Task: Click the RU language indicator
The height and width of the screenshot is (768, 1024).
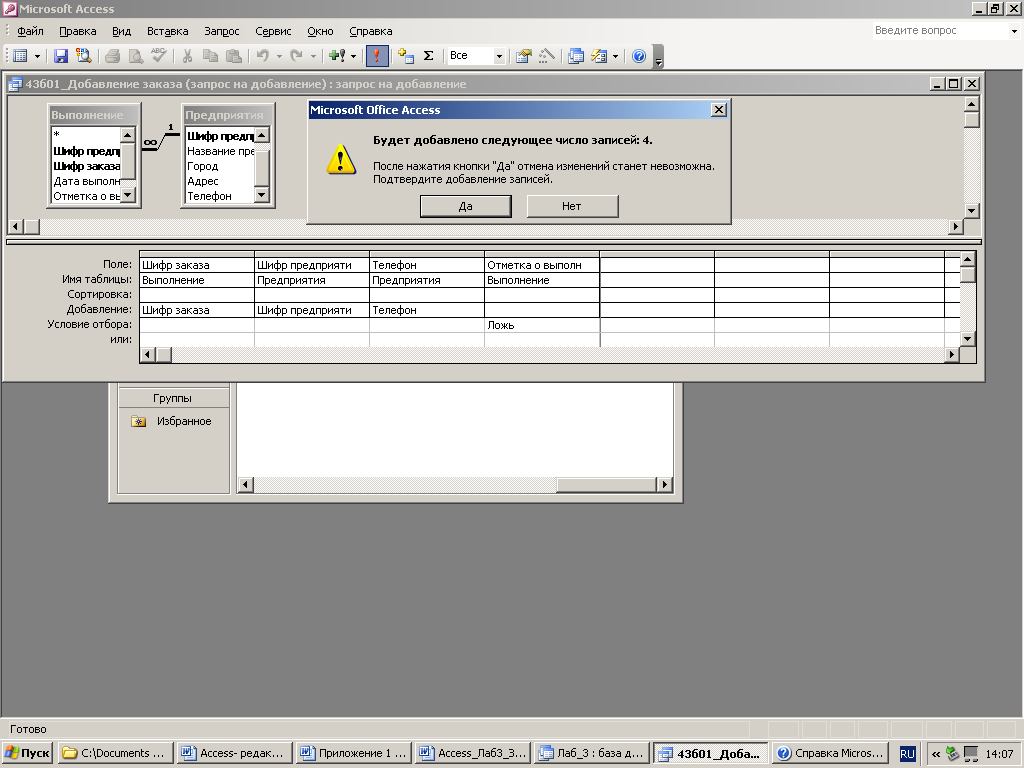Action: [x=908, y=754]
